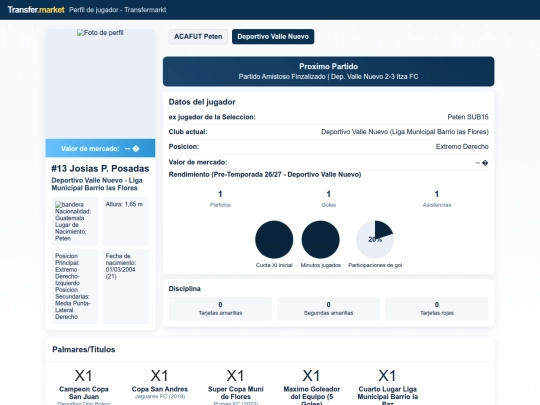
Task: Click the Participaciones de gol 20% chart
Action: coord(375,240)
